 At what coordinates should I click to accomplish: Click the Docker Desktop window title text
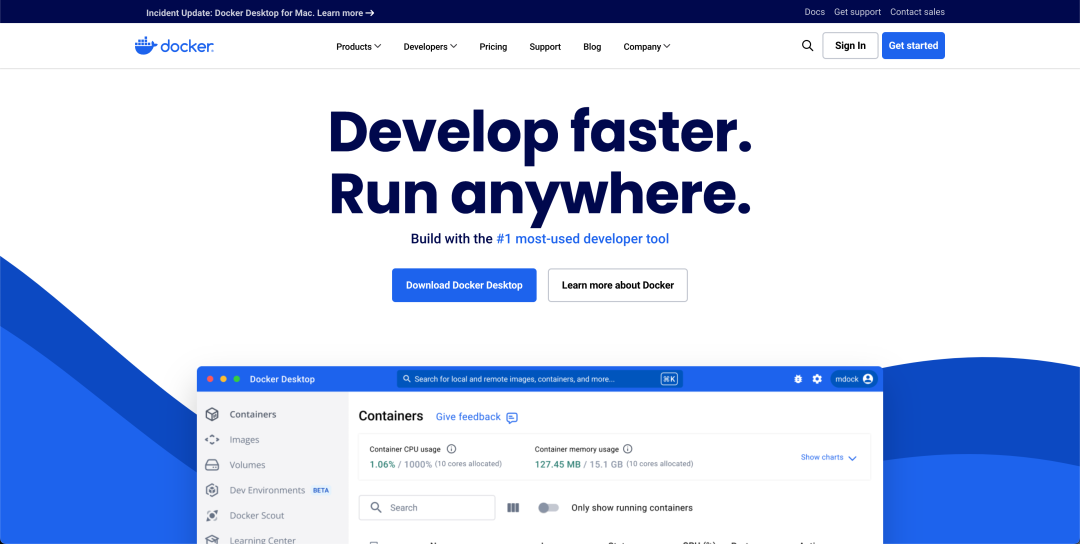pyautogui.click(x=282, y=379)
